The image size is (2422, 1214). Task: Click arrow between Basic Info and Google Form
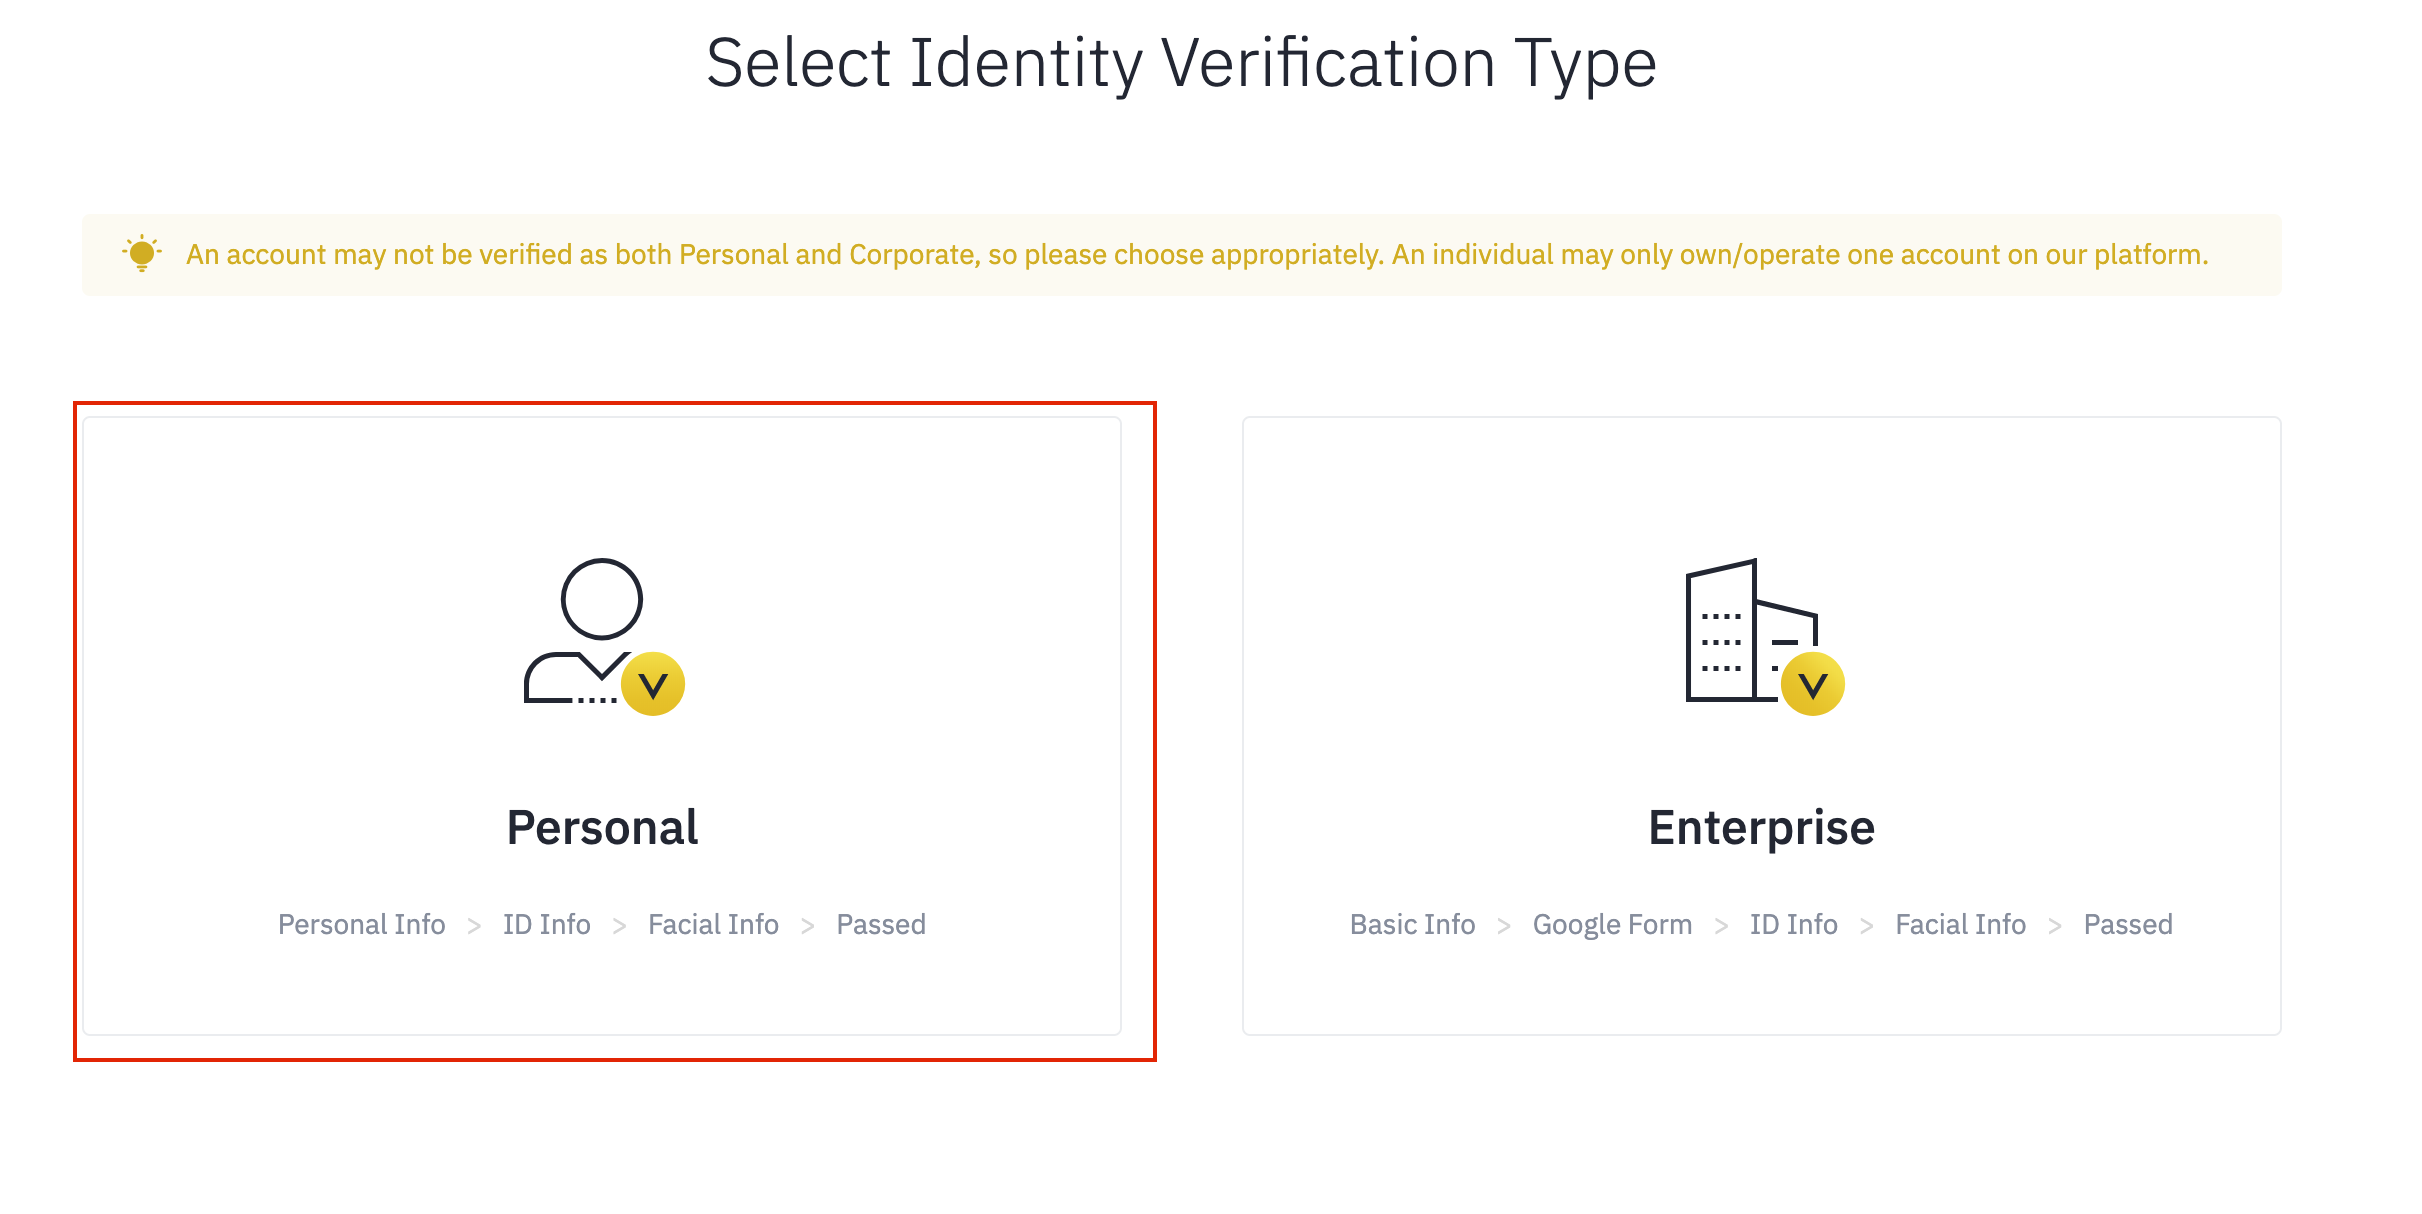point(1503,926)
